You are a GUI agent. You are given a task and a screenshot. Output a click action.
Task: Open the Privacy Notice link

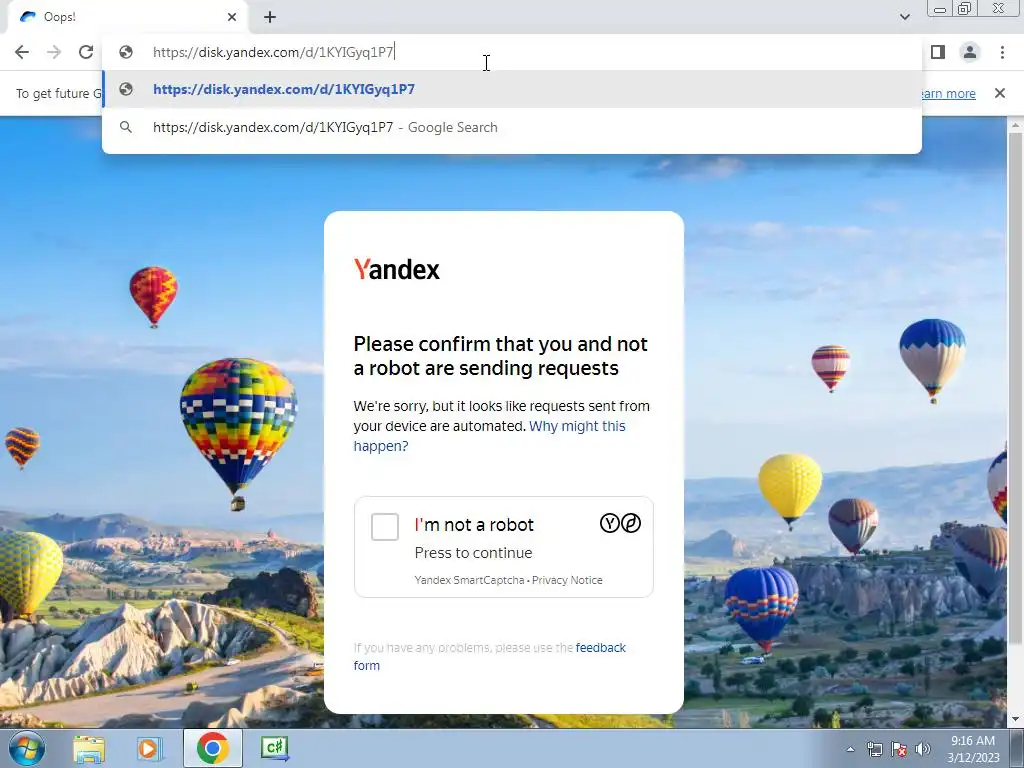[567, 580]
